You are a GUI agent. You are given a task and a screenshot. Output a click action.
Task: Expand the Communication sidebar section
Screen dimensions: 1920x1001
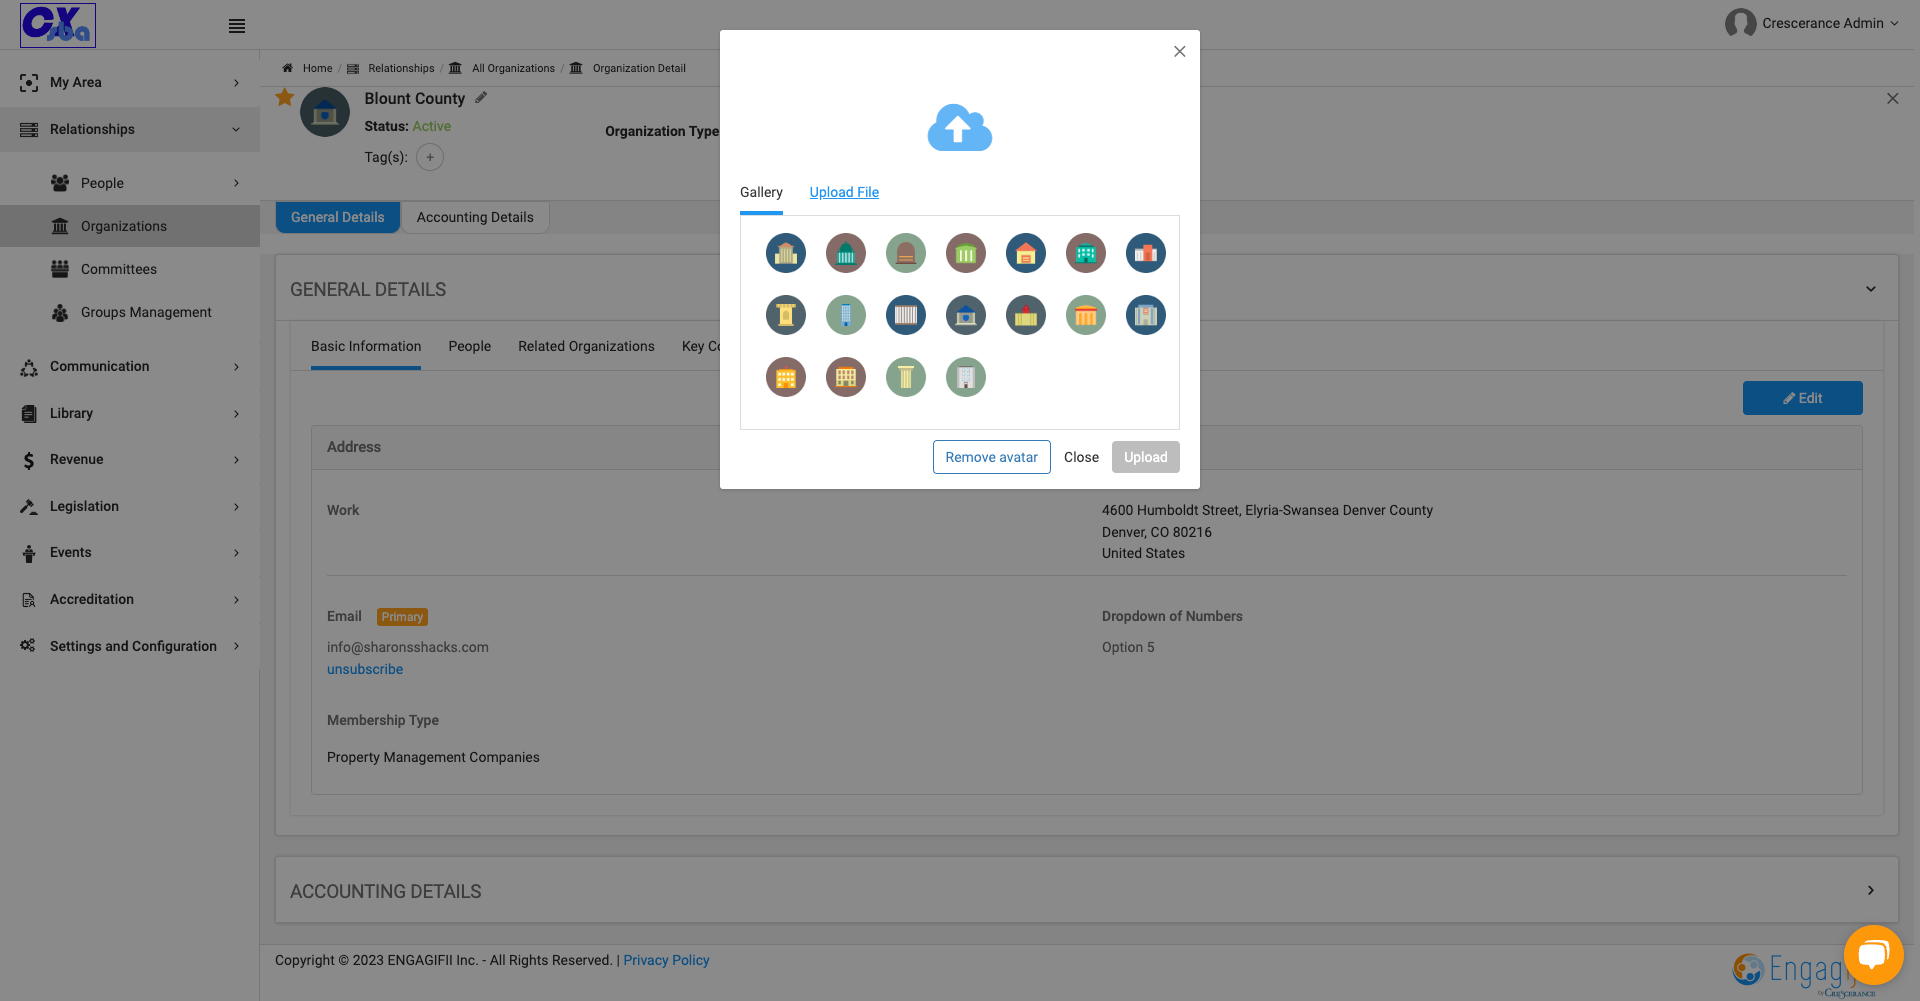tap(130, 367)
